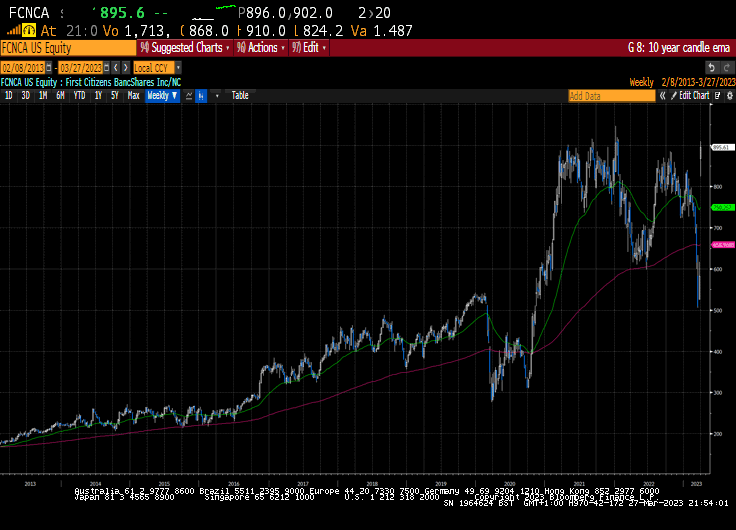Expand the Weekly periodicity dropdown
The width and height of the screenshot is (736, 530).
pyautogui.click(x=162, y=96)
